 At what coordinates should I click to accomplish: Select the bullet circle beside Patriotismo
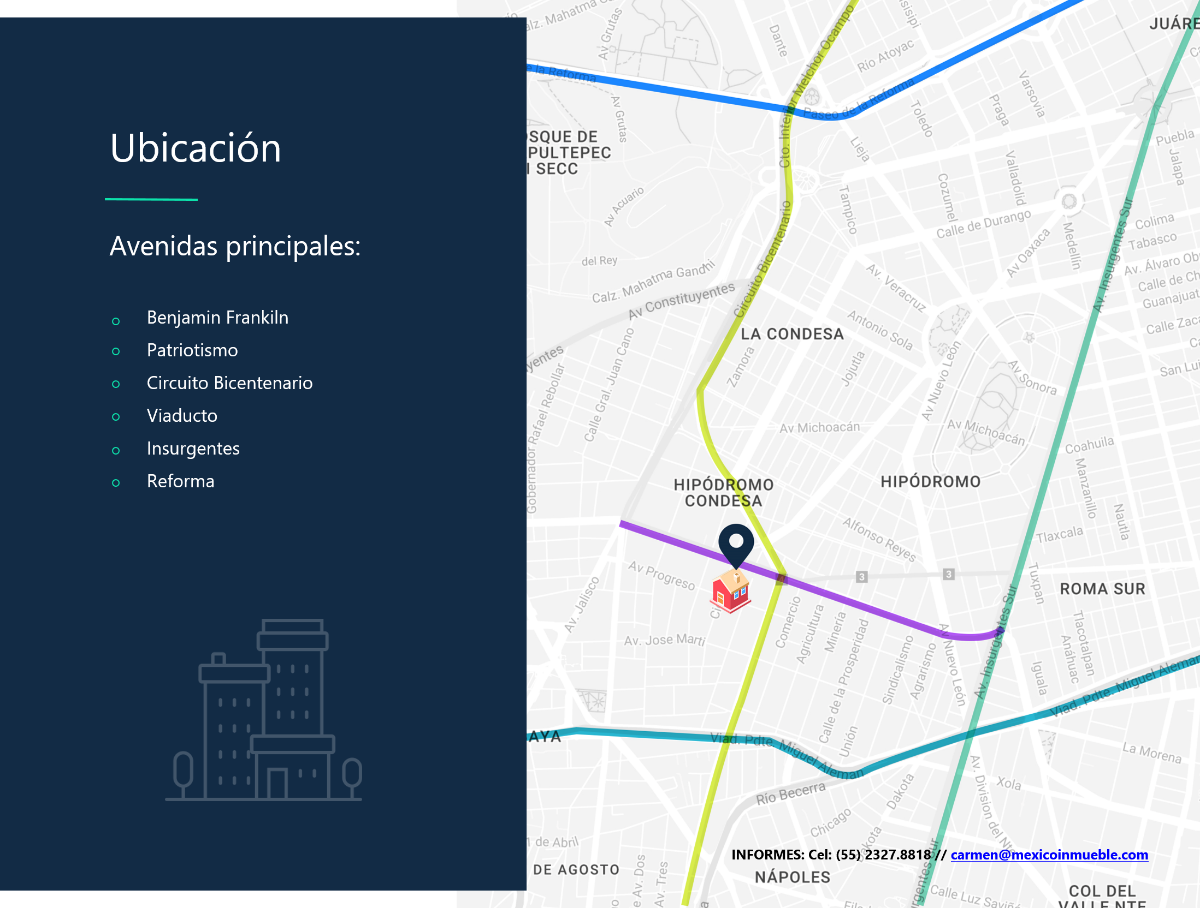coord(115,354)
